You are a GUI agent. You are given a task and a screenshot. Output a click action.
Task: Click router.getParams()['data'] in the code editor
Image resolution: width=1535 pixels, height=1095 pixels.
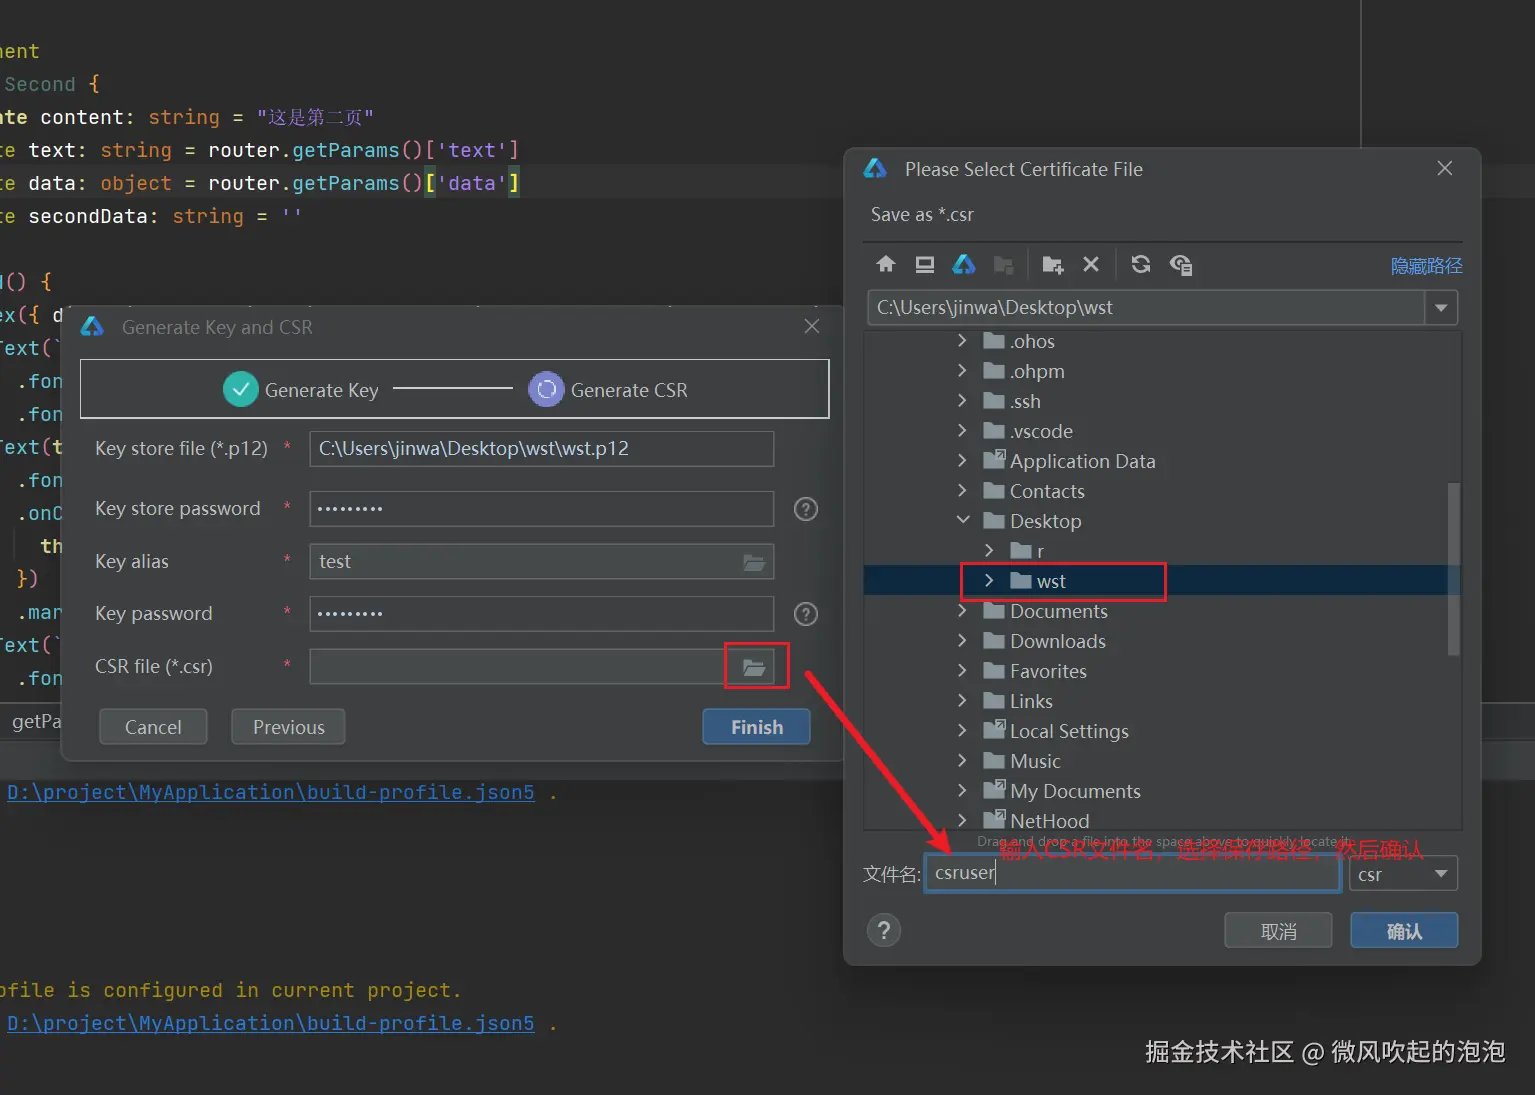point(364,183)
